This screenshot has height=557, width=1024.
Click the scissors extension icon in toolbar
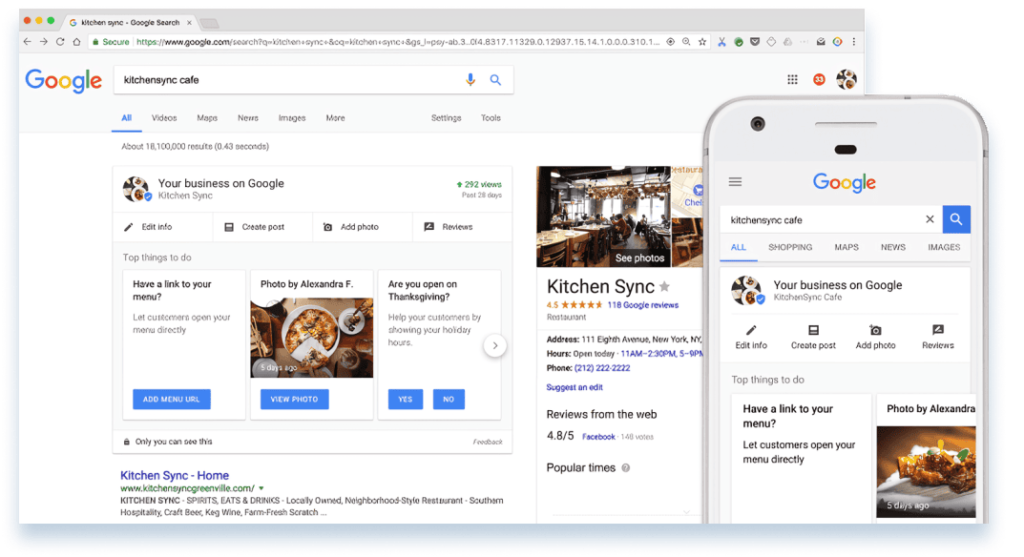[722, 41]
